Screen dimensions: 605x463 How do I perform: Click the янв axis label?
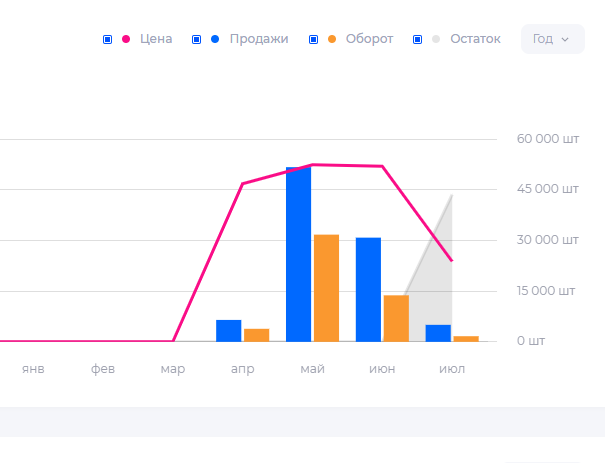33,369
